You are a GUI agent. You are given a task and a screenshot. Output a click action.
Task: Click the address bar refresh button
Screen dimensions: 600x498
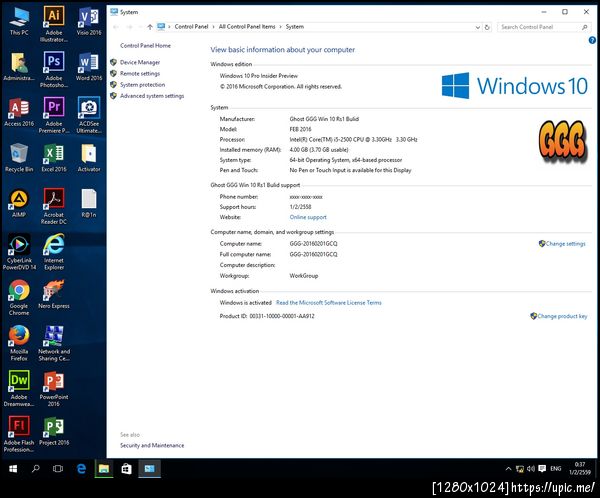487,27
